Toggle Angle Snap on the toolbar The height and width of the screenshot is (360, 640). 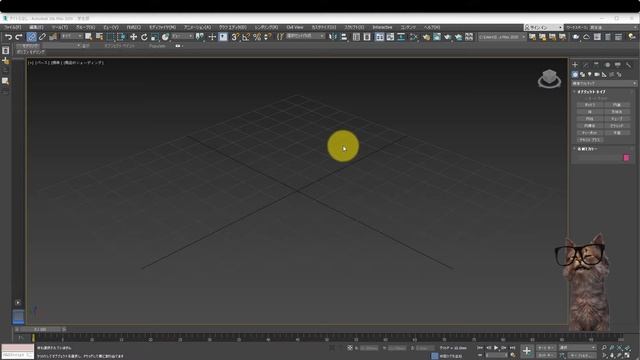click(x=246, y=37)
